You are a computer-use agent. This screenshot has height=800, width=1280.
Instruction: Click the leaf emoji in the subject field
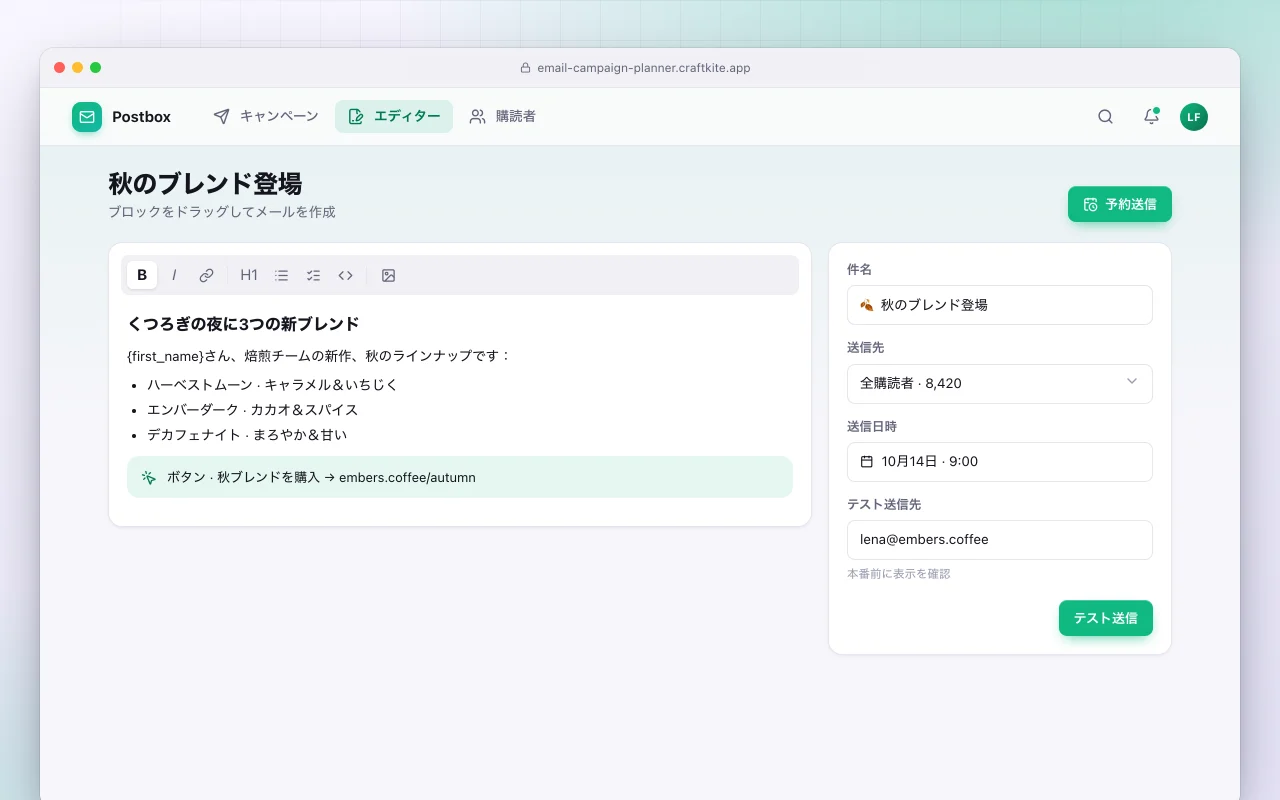pyautogui.click(x=867, y=305)
